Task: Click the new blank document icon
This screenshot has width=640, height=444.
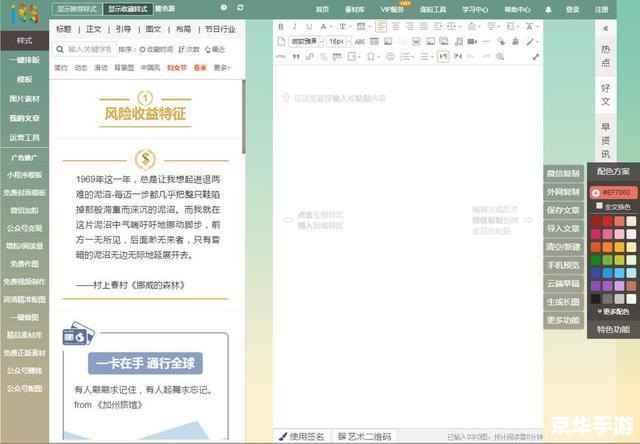Action: pyautogui.click(x=281, y=41)
